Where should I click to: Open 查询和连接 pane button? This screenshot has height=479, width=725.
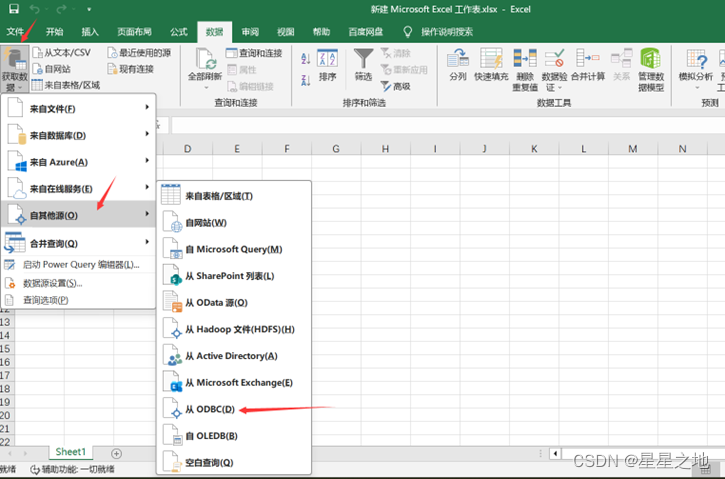click(254, 53)
